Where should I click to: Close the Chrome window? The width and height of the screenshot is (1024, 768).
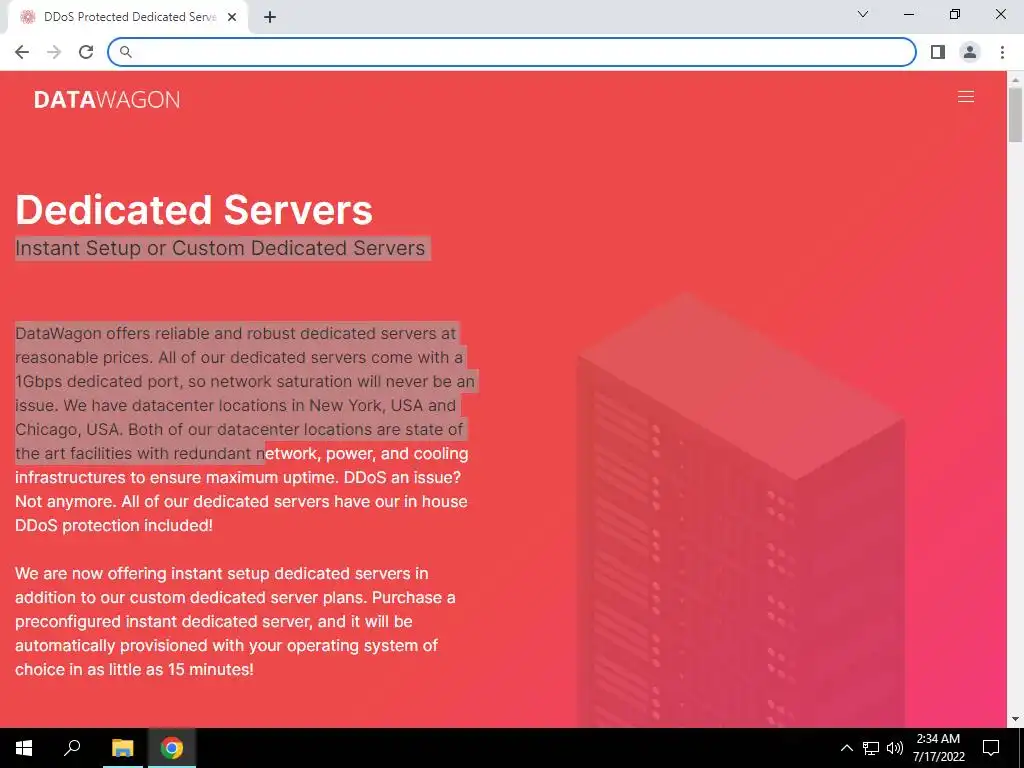pos(1000,14)
